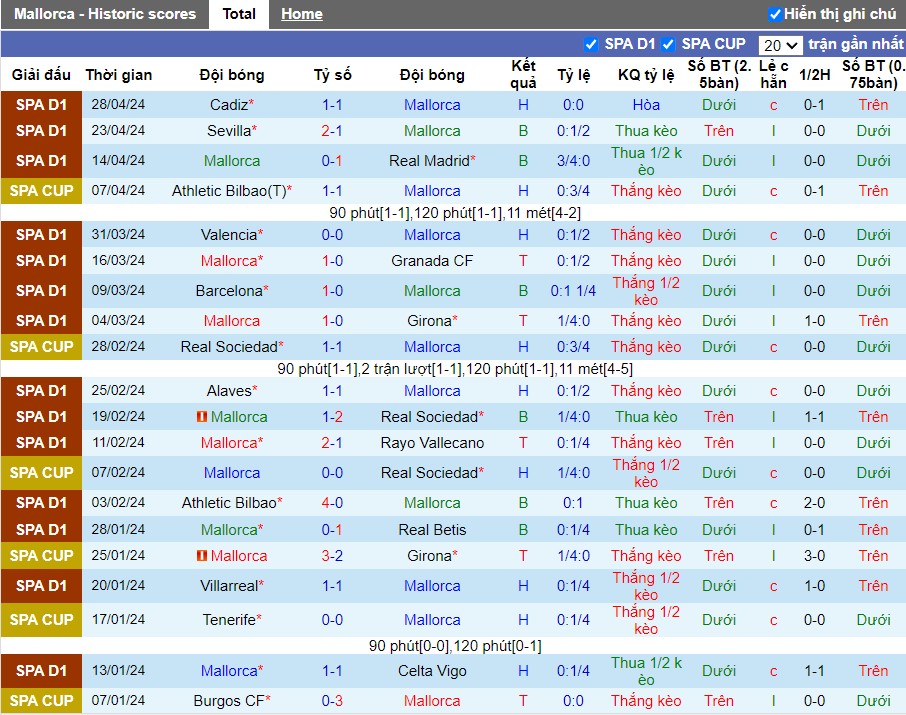Click the Giải đấu column header
The width and height of the screenshot is (906, 715).
(42, 75)
